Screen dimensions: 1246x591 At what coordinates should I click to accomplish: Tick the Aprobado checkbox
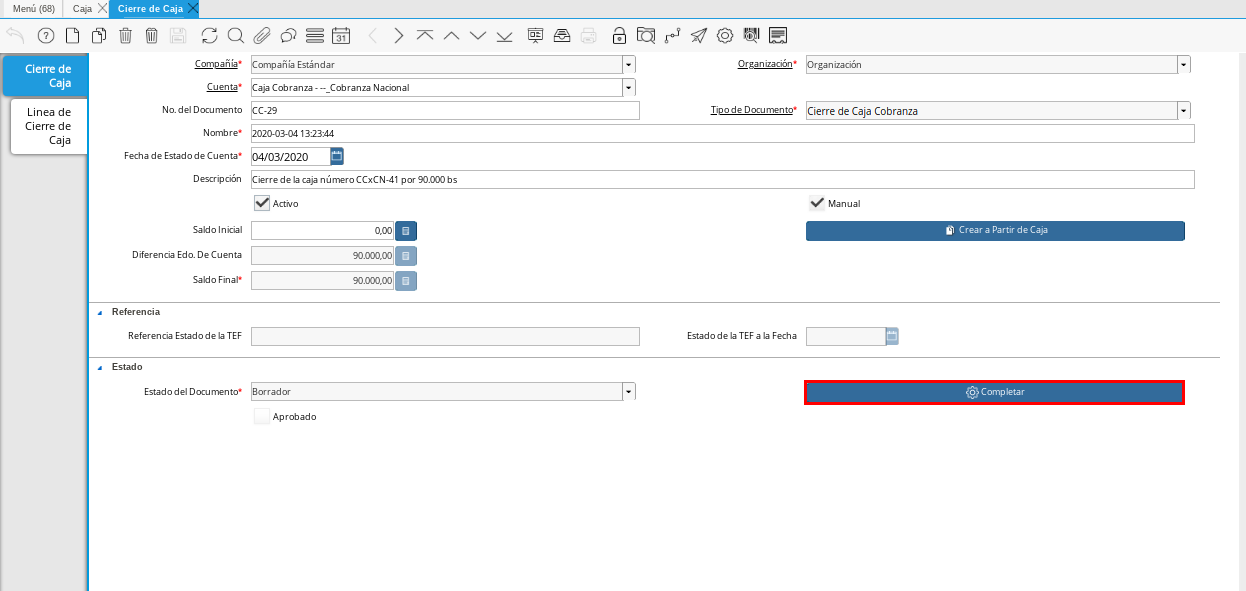pyautogui.click(x=262, y=416)
